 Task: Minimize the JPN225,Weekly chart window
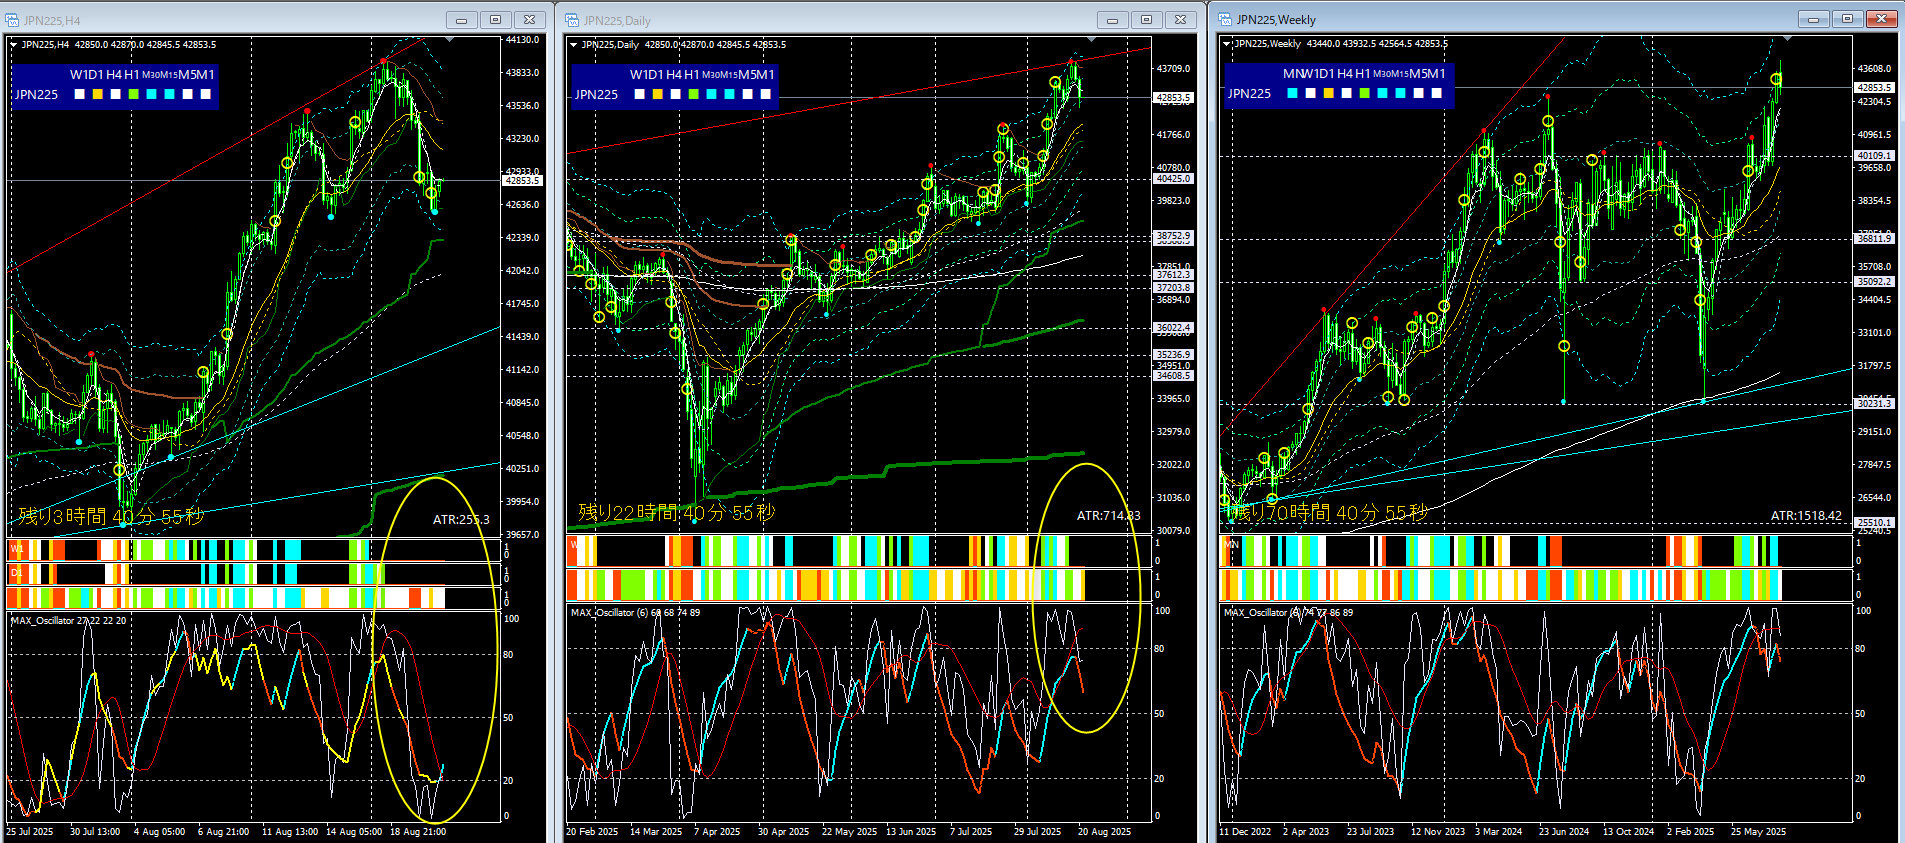pos(1813,19)
